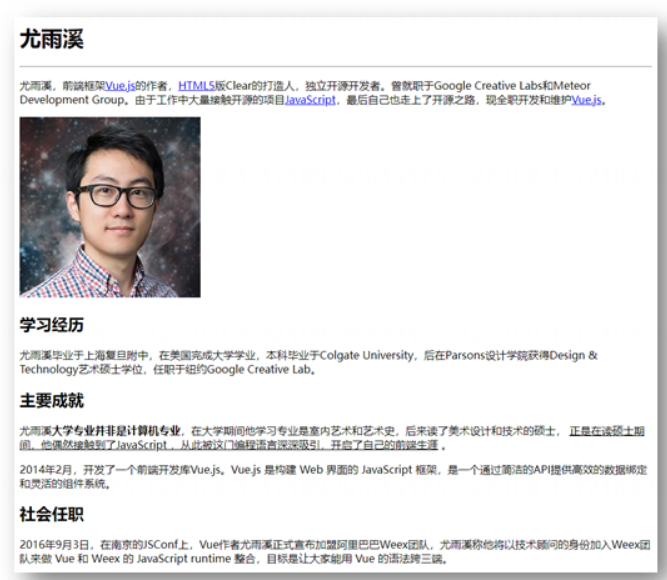This screenshot has width=667, height=580.
Task: Click the text Colgate University
Action: [x=366, y=355]
